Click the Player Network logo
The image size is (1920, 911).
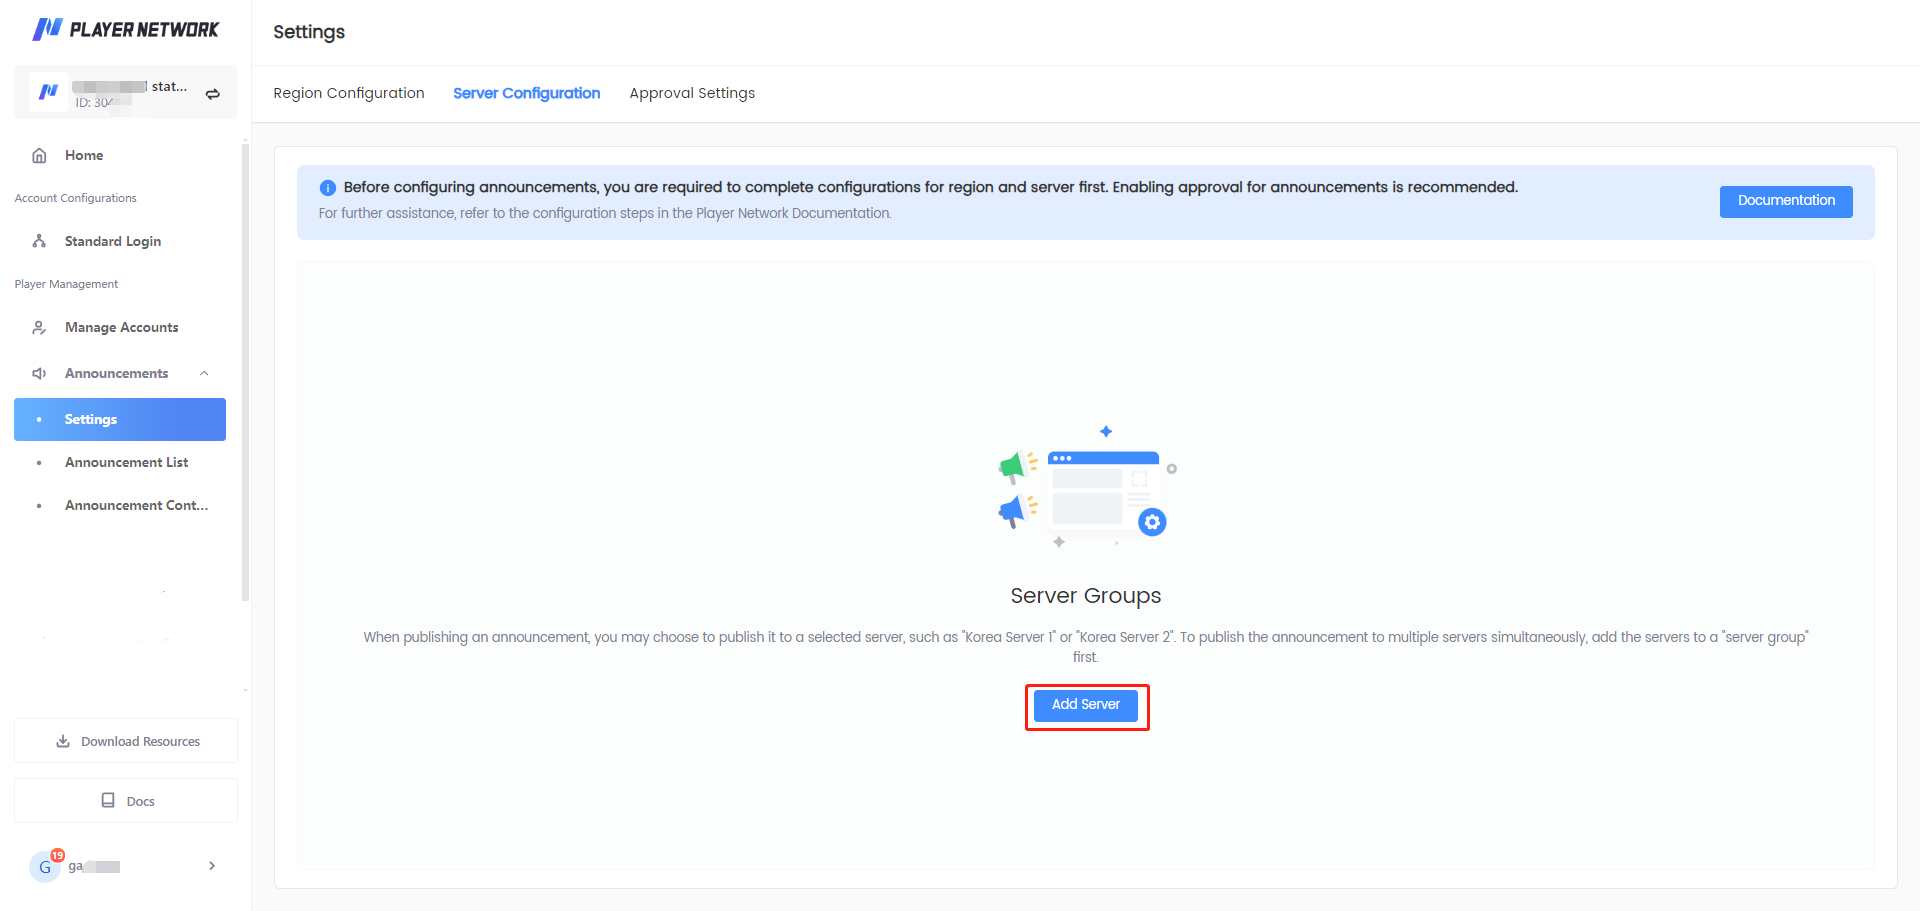point(125,29)
